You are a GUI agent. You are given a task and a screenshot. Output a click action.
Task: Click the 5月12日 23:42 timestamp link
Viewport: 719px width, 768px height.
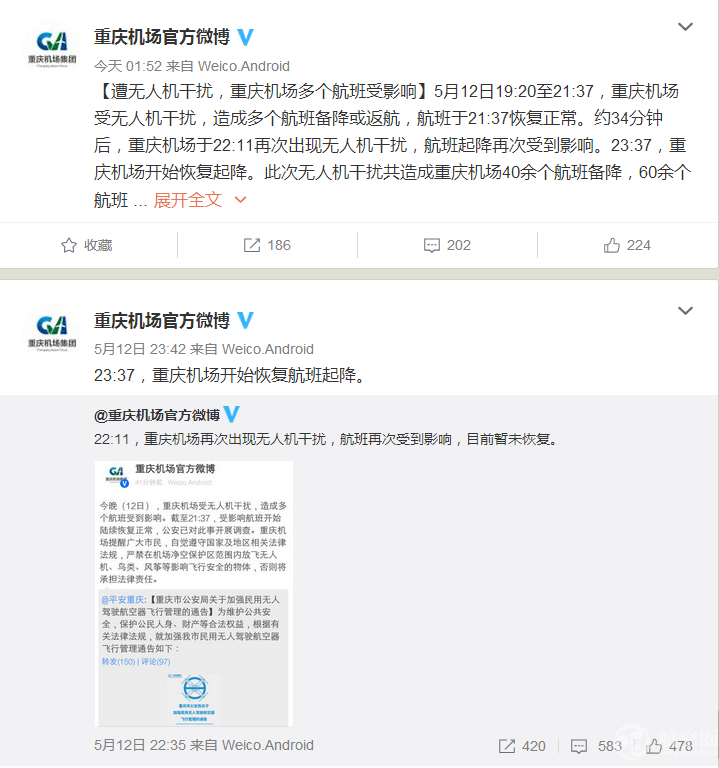140,349
